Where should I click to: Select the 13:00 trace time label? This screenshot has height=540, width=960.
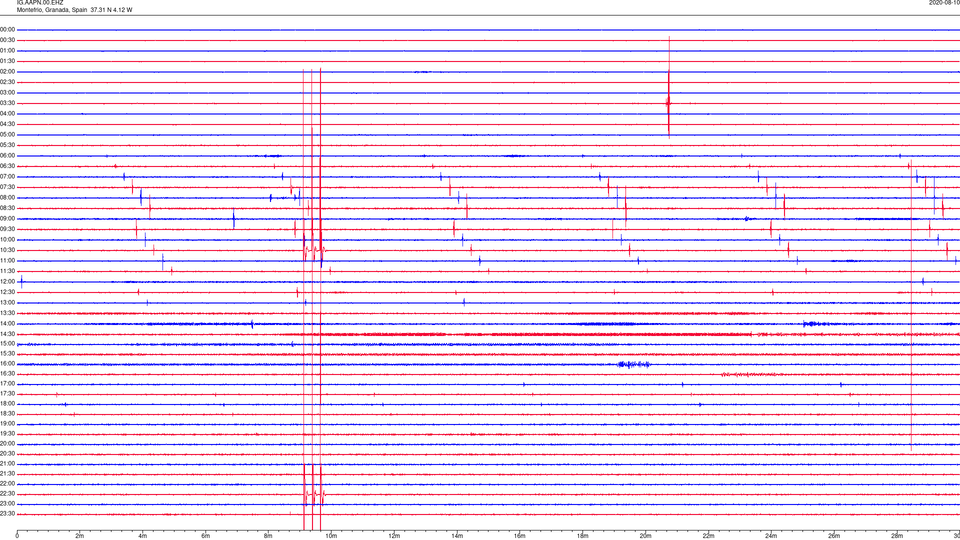point(7,302)
